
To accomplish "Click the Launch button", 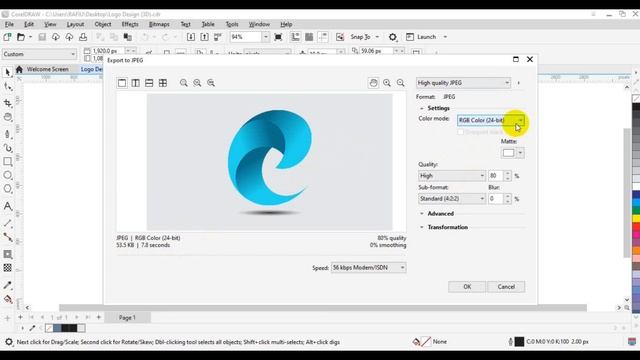I will tap(427, 37).
